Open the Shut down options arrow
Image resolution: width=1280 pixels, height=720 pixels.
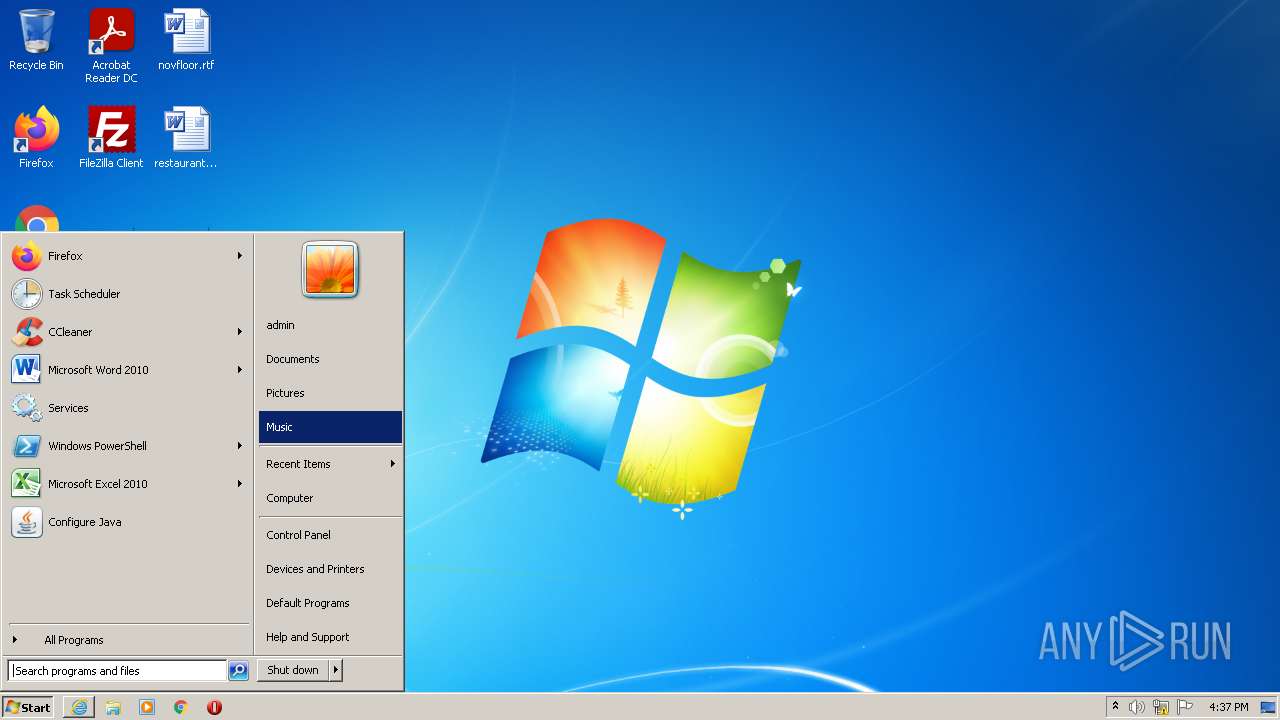336,671
